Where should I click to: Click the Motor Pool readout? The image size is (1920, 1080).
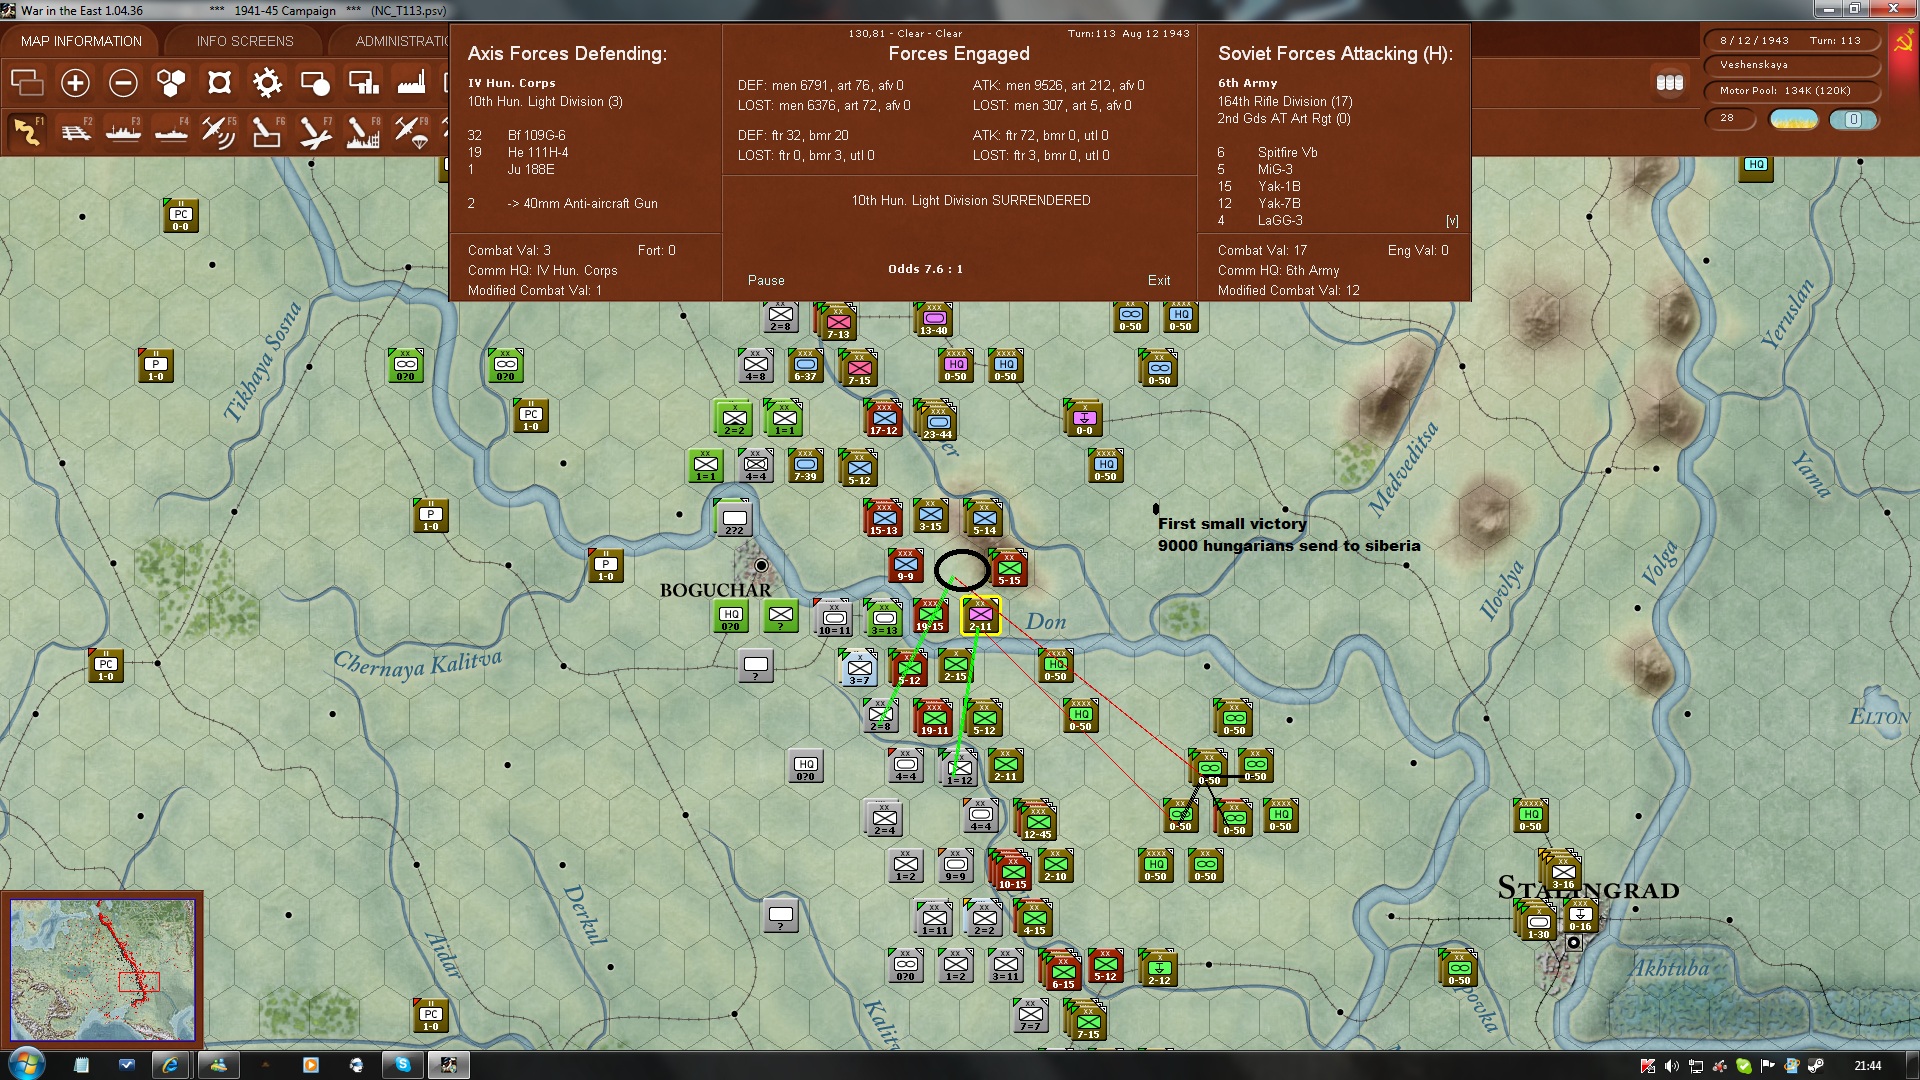point(1790,91)
